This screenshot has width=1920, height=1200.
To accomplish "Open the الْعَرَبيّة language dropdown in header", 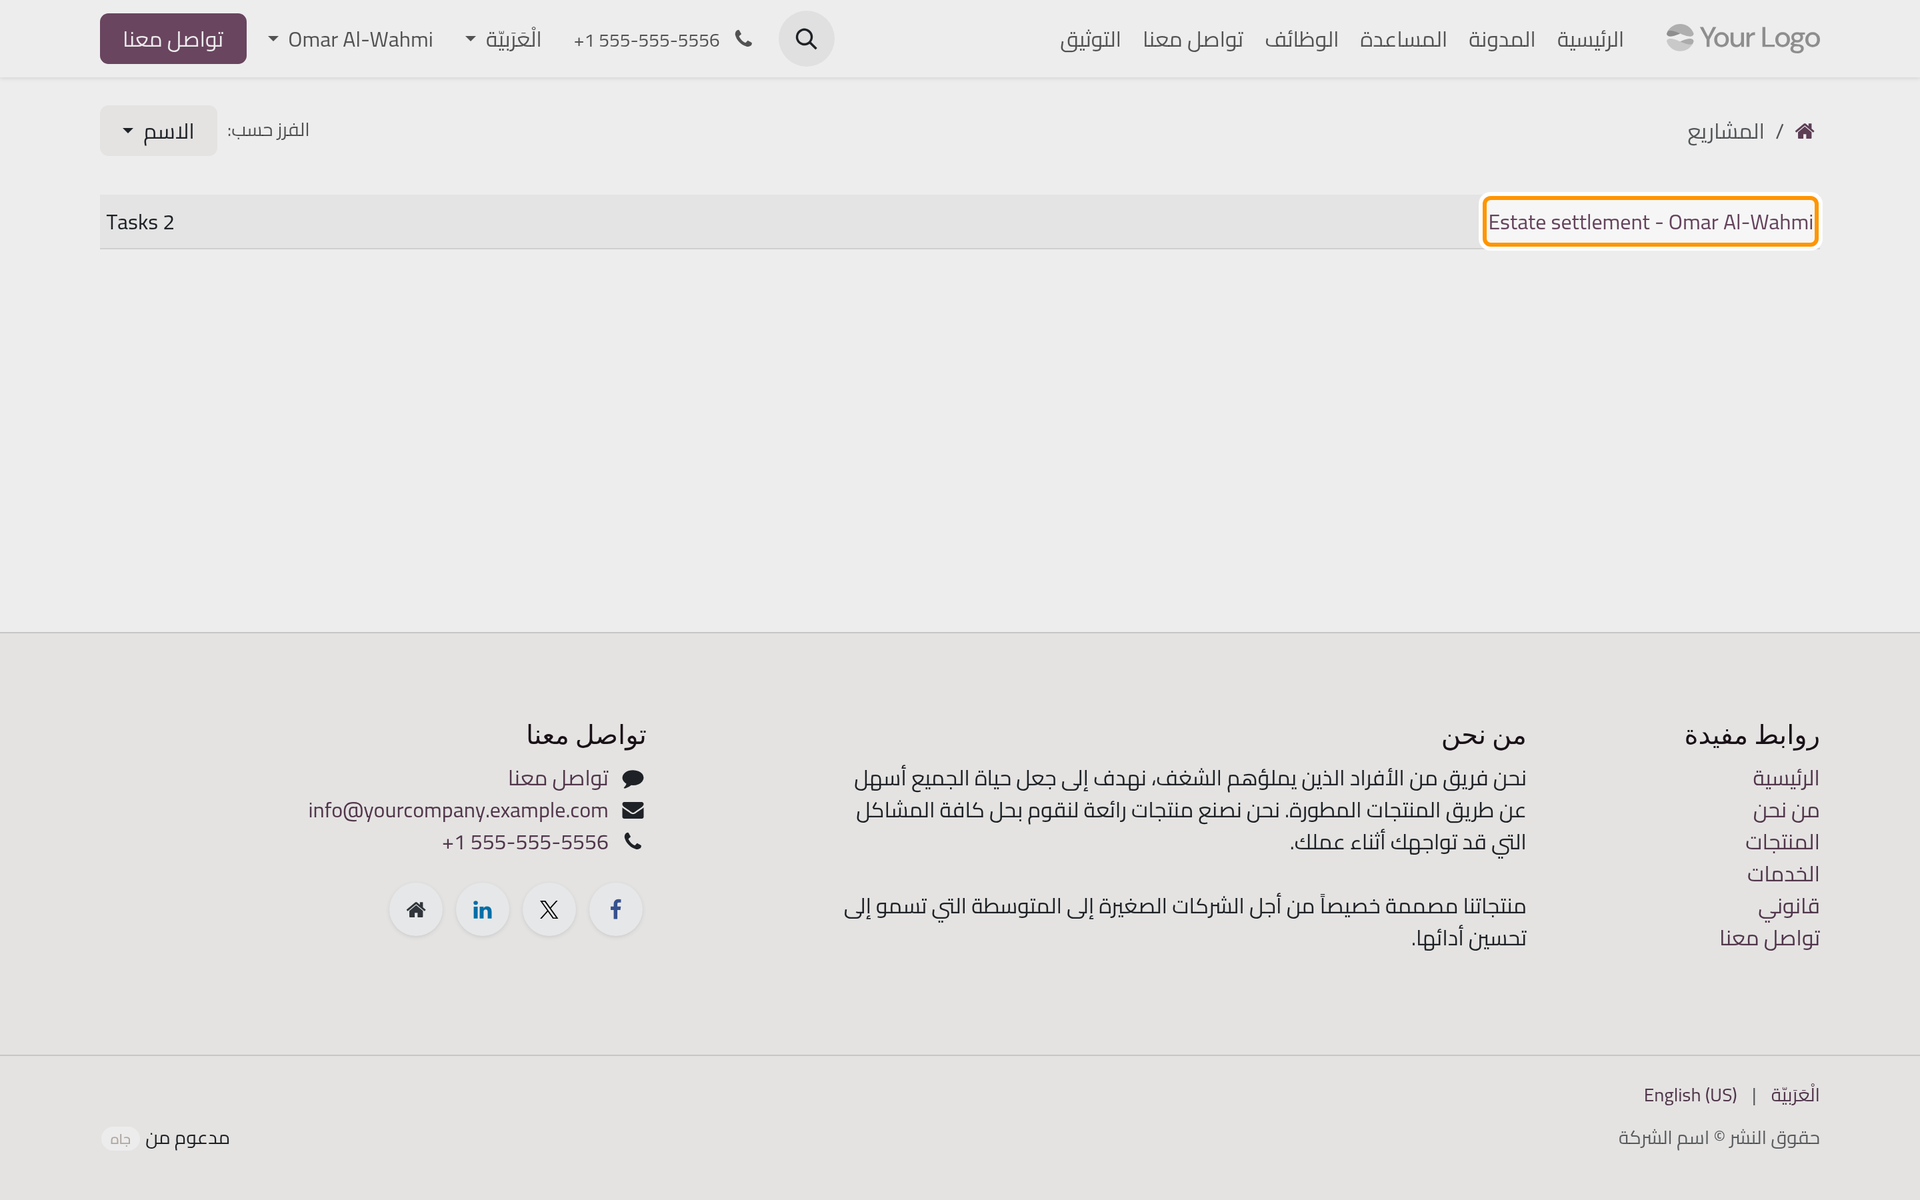I will [504, 39].
